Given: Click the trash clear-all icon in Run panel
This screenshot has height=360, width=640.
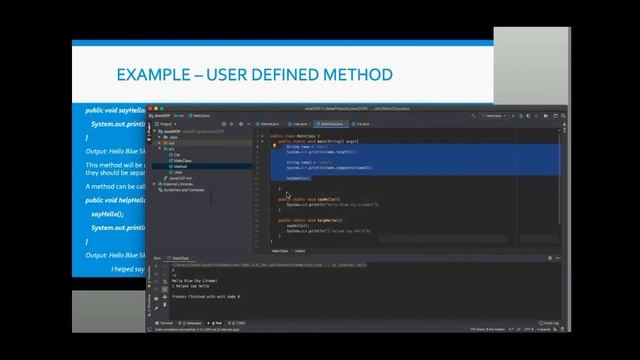Looking at the screenshot, I should pos(164,304).
